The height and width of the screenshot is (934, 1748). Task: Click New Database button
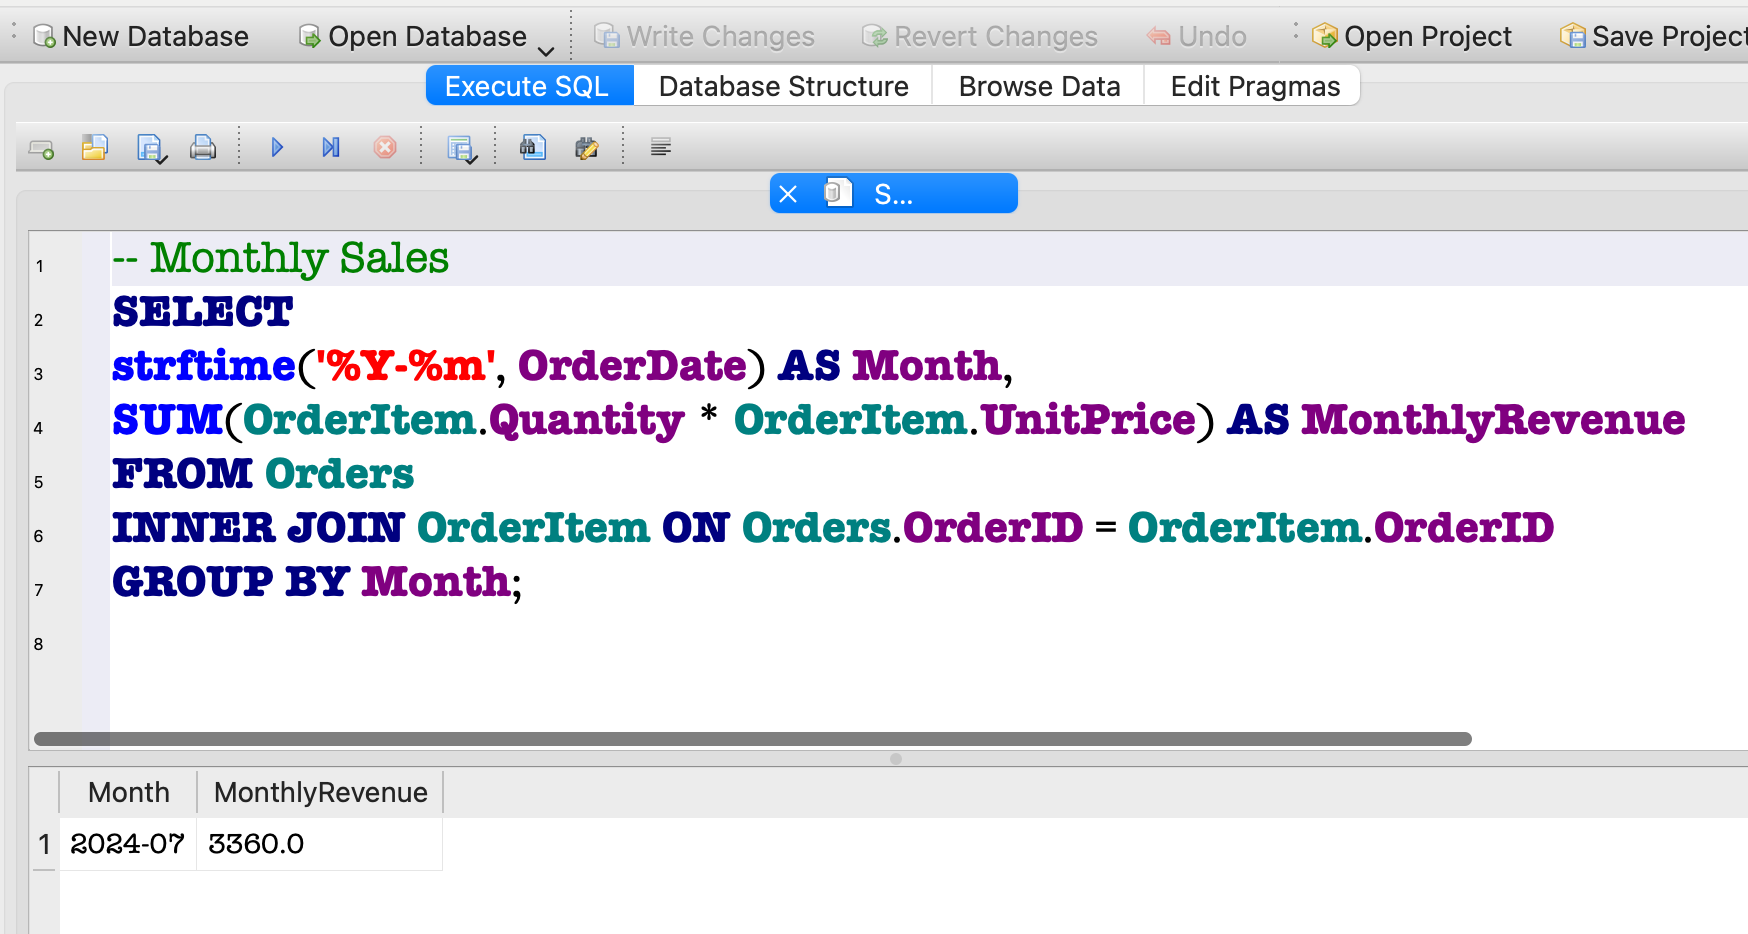coord(141,36)
